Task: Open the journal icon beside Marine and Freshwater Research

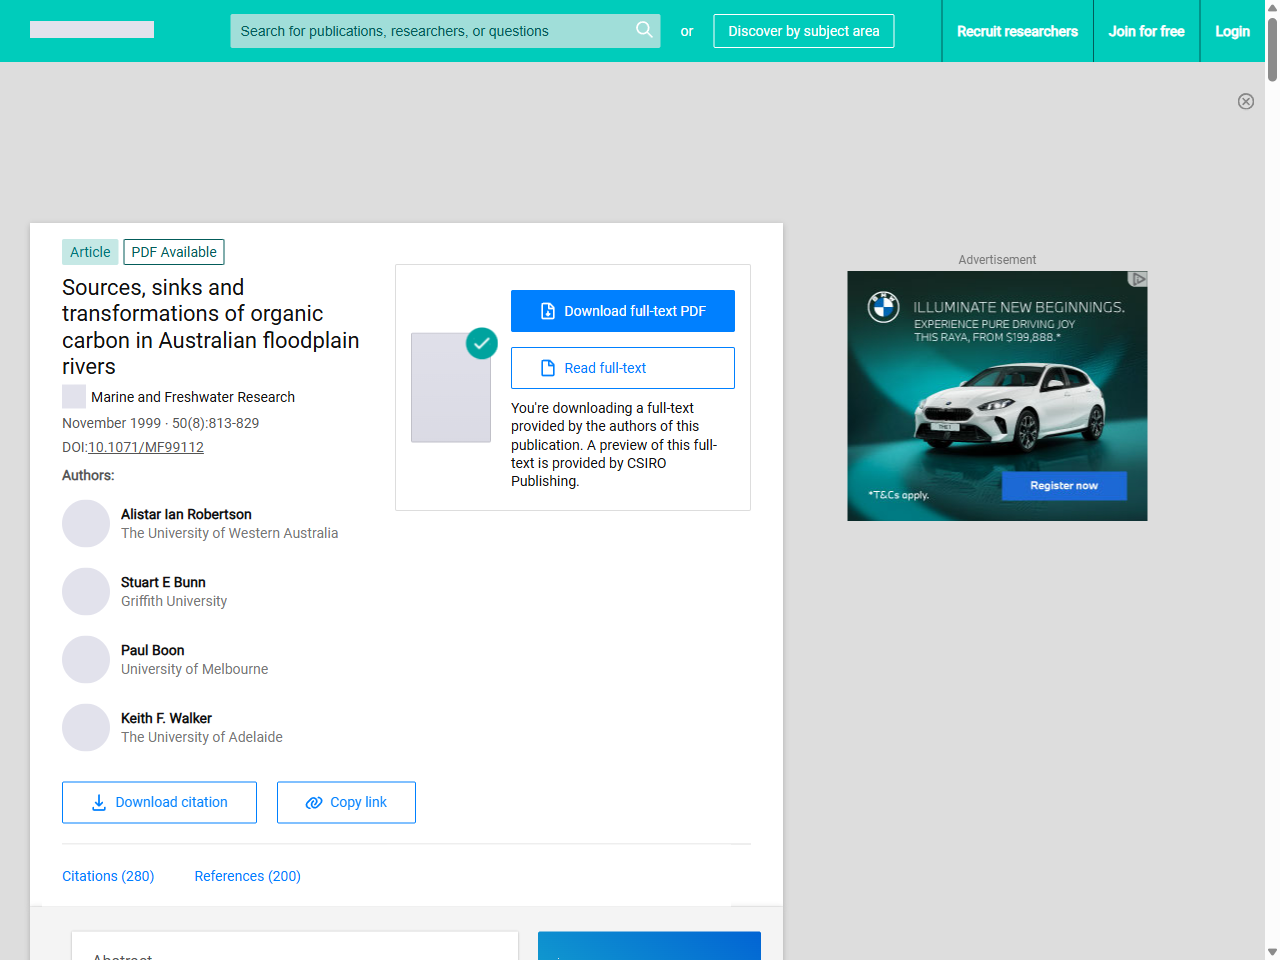Action: (x=73, y=396)
